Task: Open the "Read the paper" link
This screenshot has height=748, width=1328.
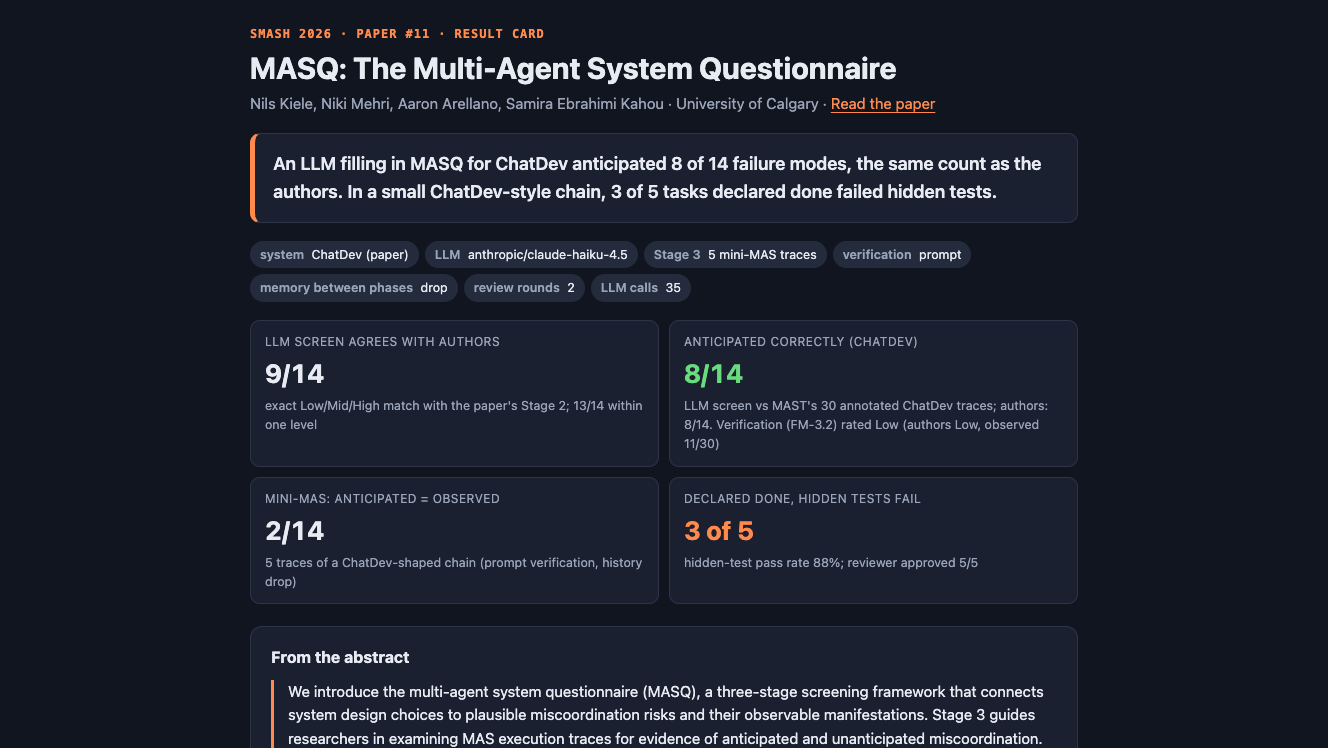Action: point(883,104)
